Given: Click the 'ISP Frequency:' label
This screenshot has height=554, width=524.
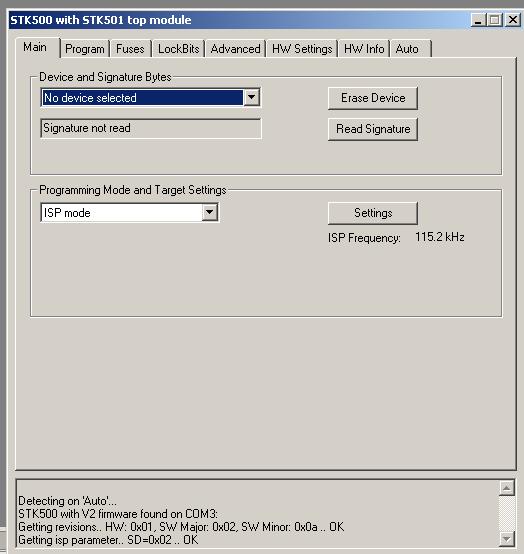Looking at the screenshot, I should [x=364, y=238].
